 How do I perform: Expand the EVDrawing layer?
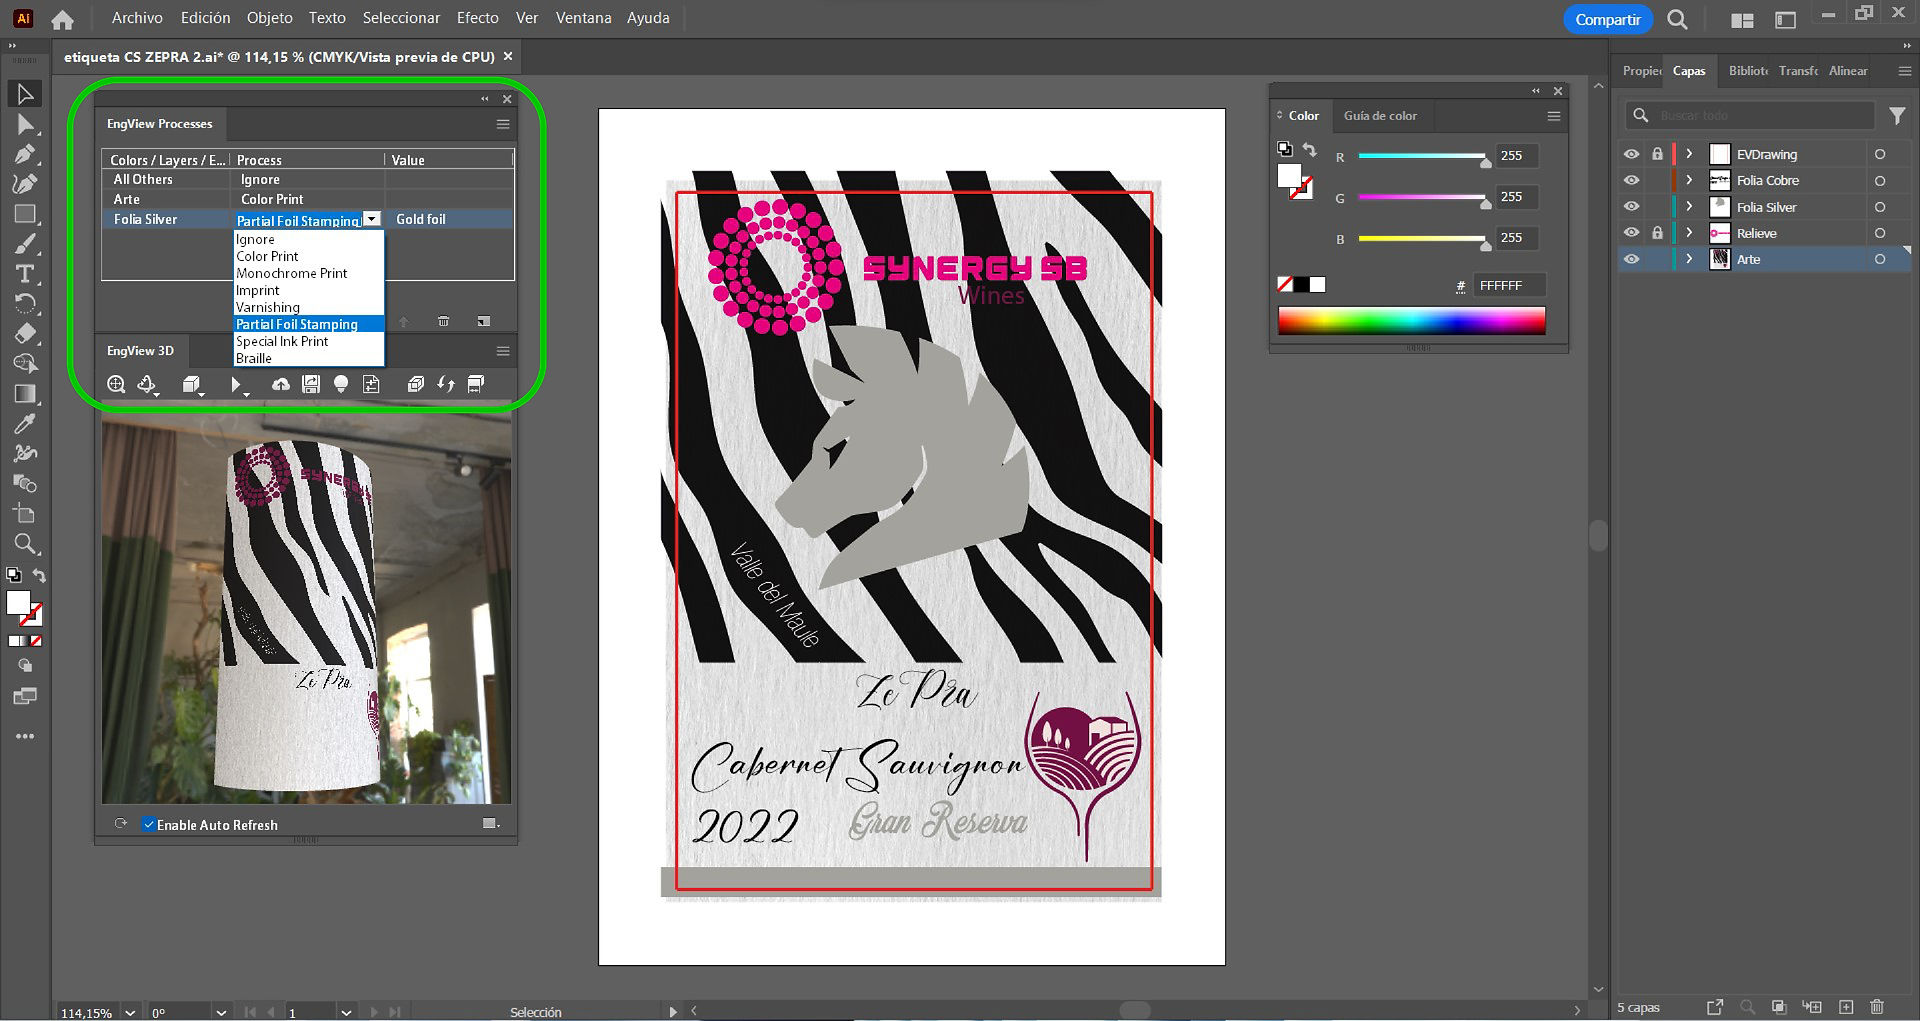1689,154
